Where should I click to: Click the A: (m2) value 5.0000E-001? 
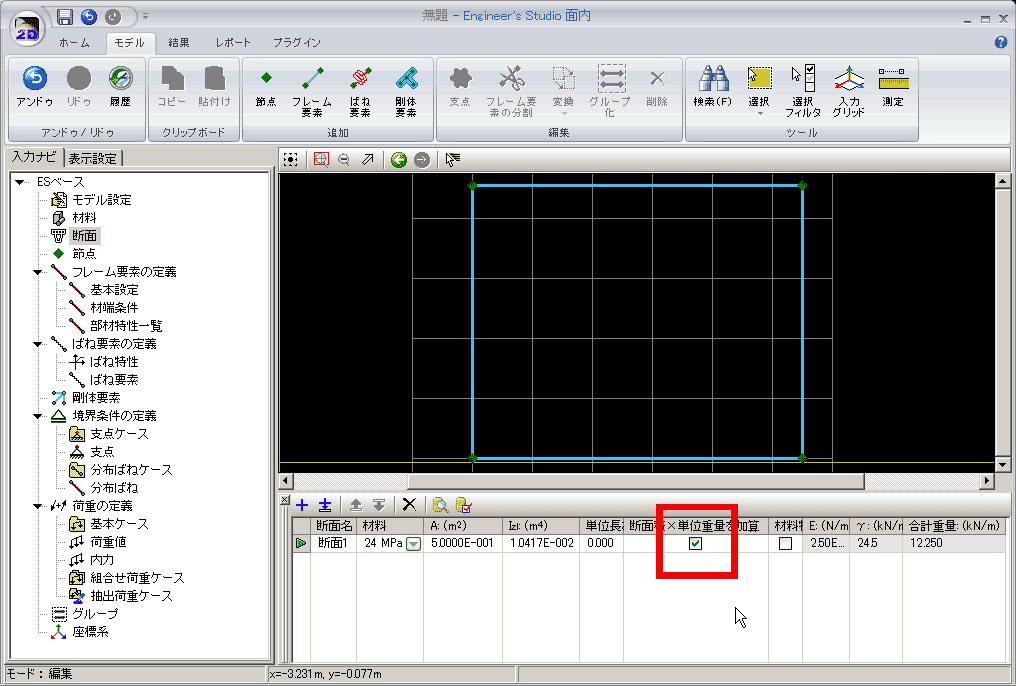[462, 543]
